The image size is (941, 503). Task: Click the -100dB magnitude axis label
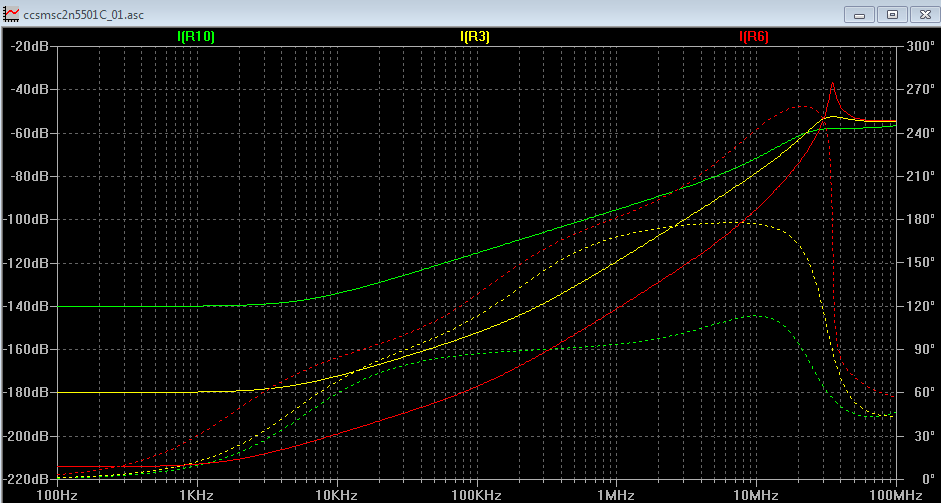[x=25, y=220]
